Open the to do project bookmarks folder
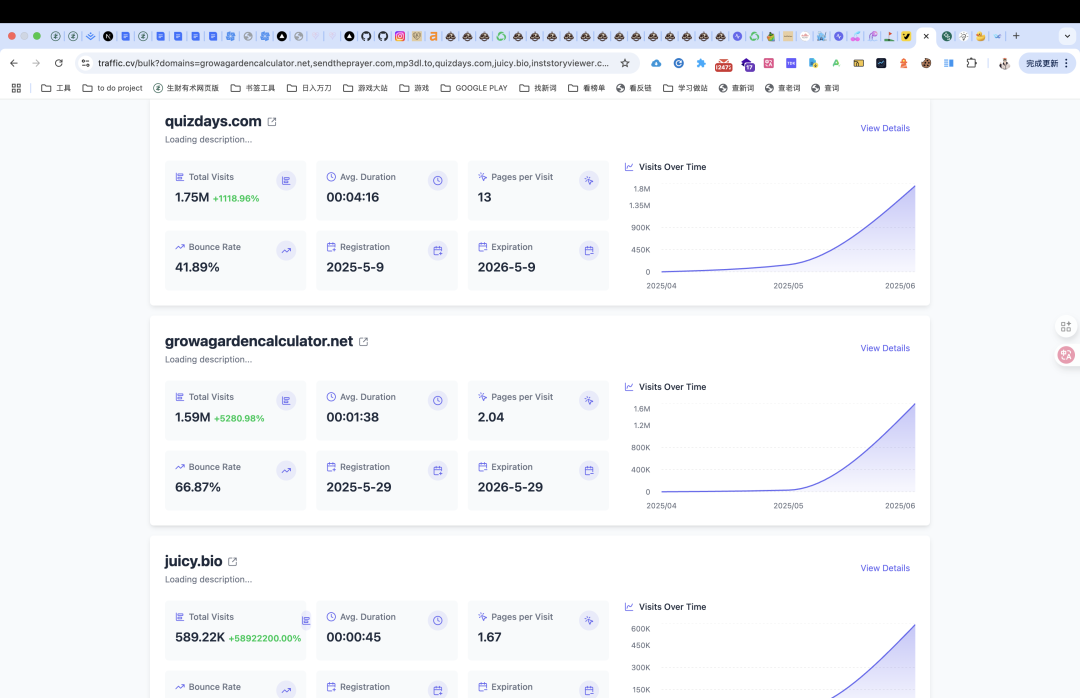 tap(112, 88)
